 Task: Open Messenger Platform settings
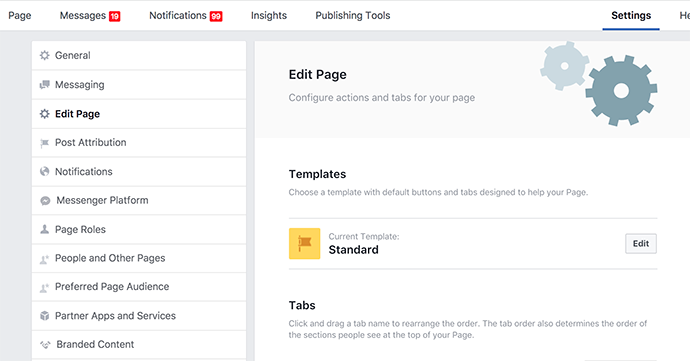(x=139, y=200)
